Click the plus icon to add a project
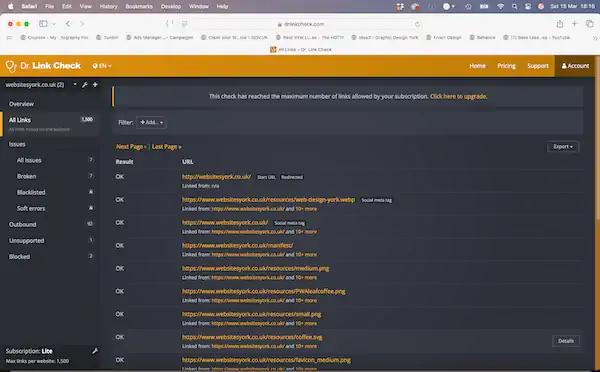 (95, 85)
